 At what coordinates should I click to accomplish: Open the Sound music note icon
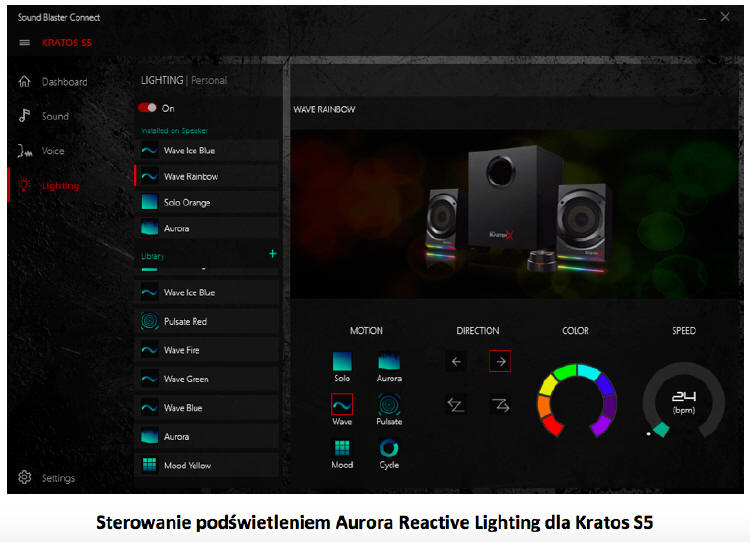pyautogui.click(x=24, y=116)
